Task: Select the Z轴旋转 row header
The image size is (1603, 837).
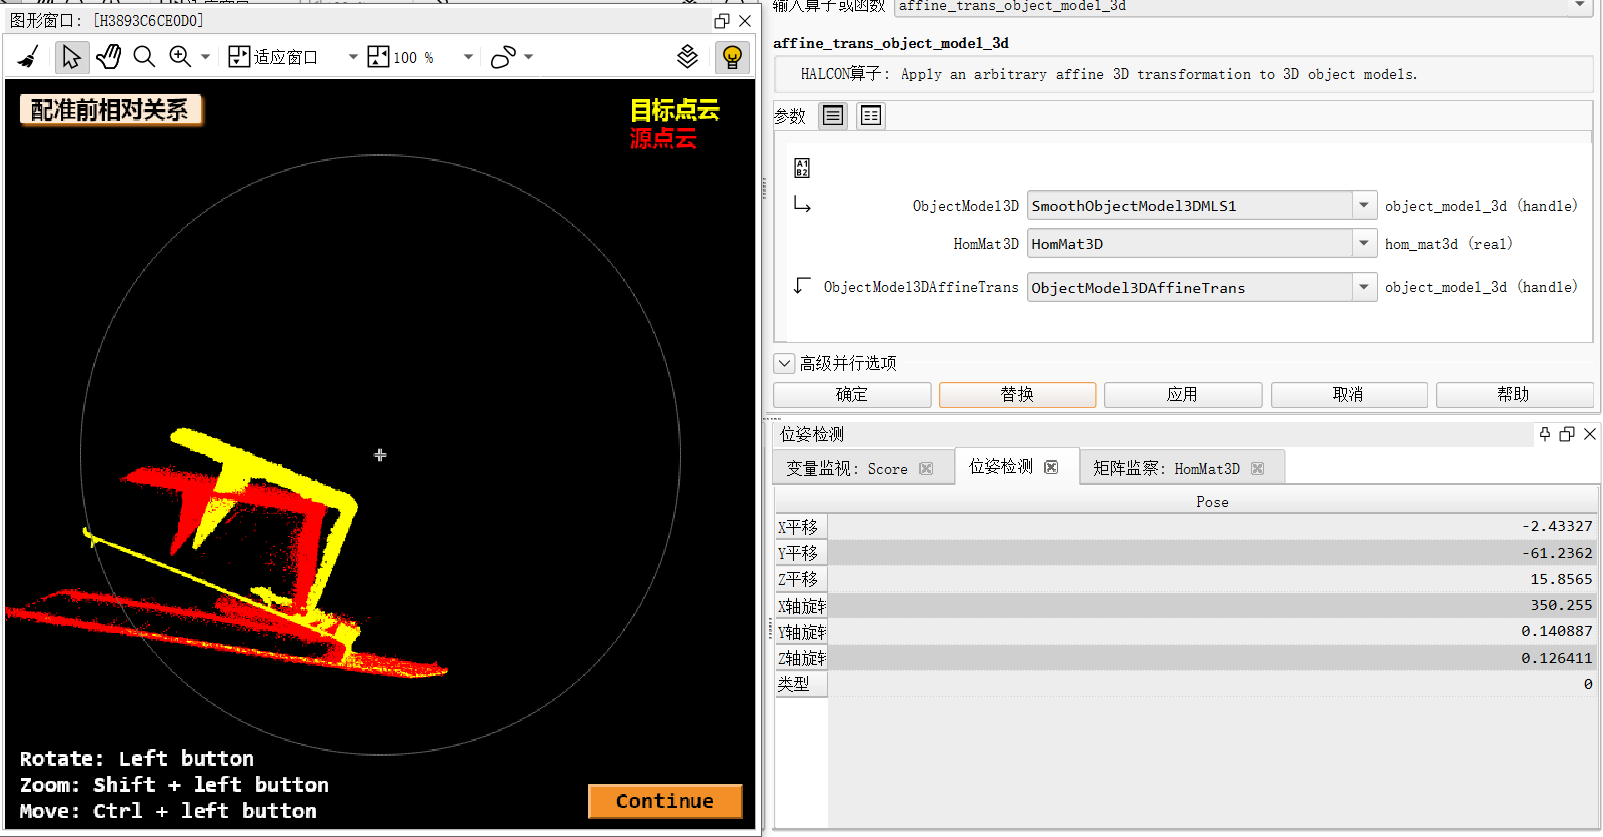Action: [x=801, y=658]
